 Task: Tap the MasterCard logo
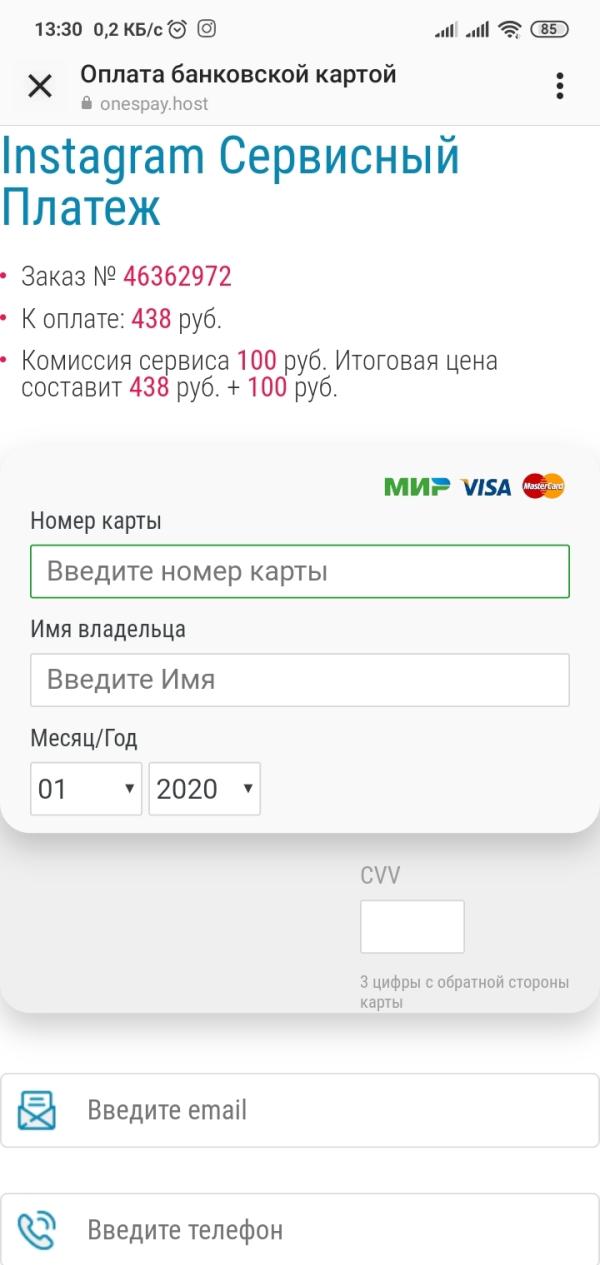pyautogui.click(x=544, y=486)
